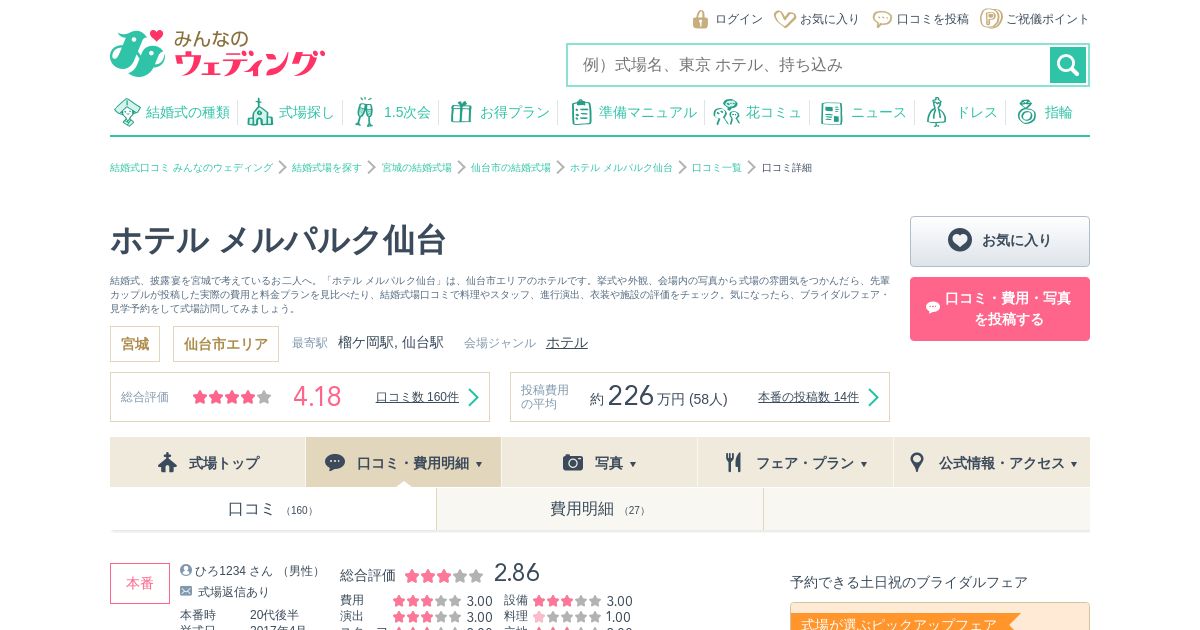Click ホテル メルパルク仙台 breadcrumb link

click(x=621, y=168)
